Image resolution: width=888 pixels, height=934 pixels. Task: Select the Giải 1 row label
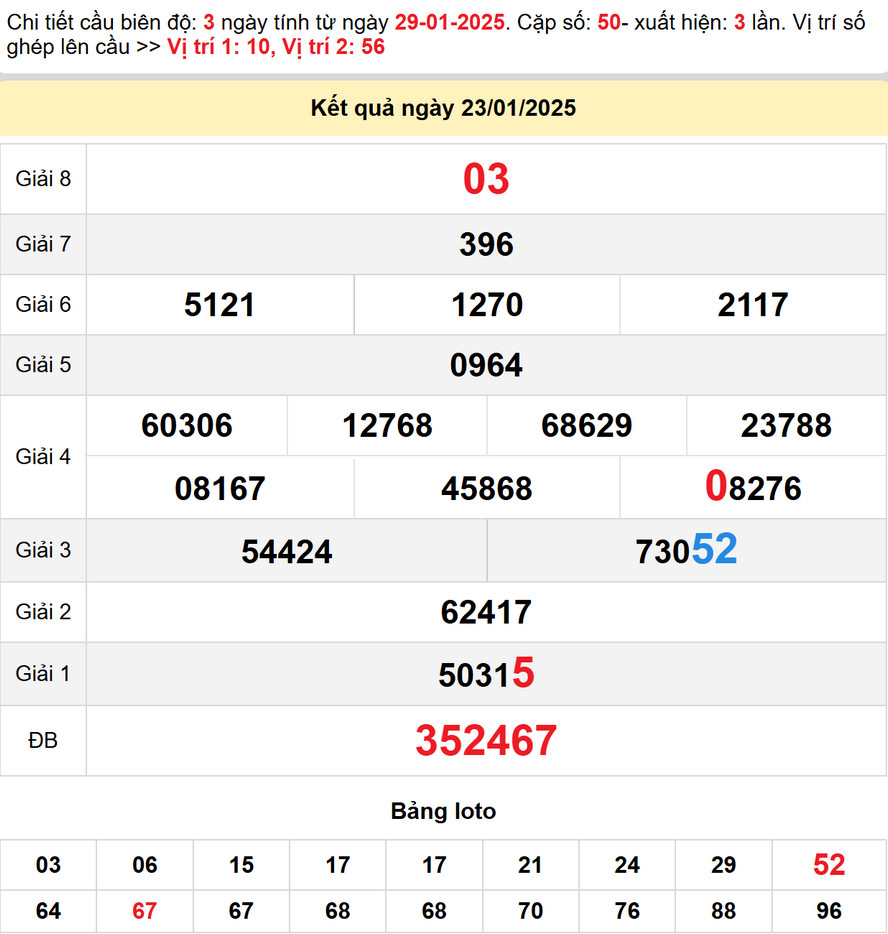pos(43,674)
